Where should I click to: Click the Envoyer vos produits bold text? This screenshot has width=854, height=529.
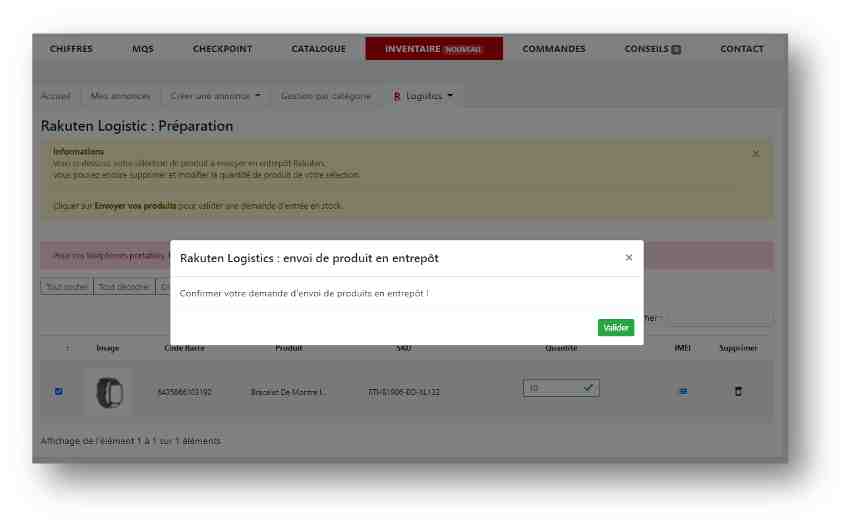[x=135, y=206]
